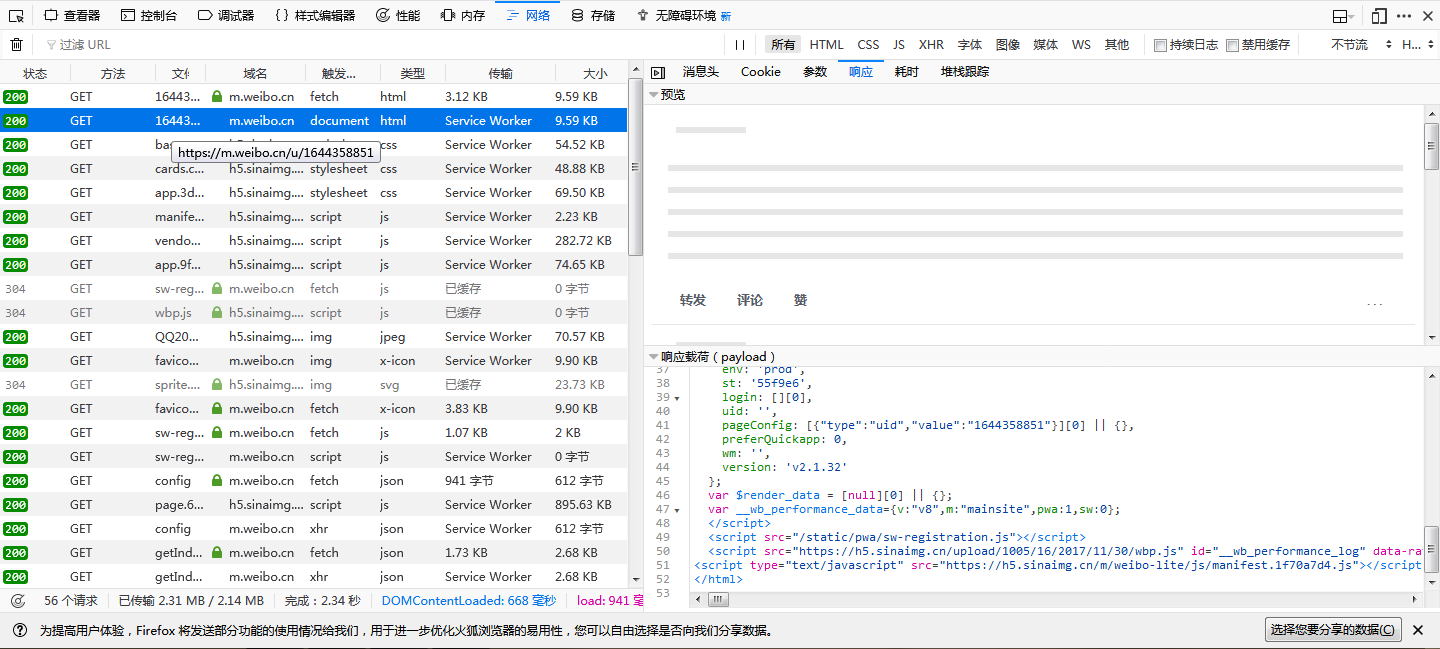Click lock icon on the getInd fetch row
This screenshot has width=1440, height=649.
click(217, 552)
